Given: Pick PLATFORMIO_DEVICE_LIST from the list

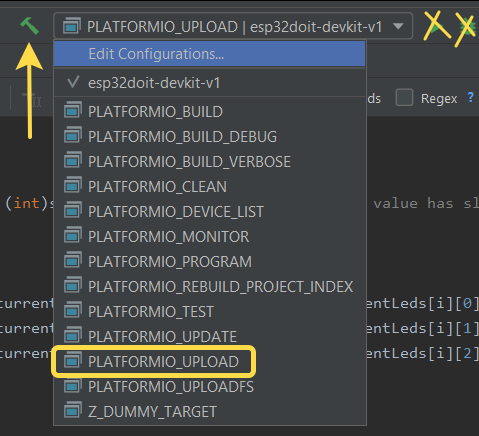Looking at the screenshot, I should (x=209, y=211).
